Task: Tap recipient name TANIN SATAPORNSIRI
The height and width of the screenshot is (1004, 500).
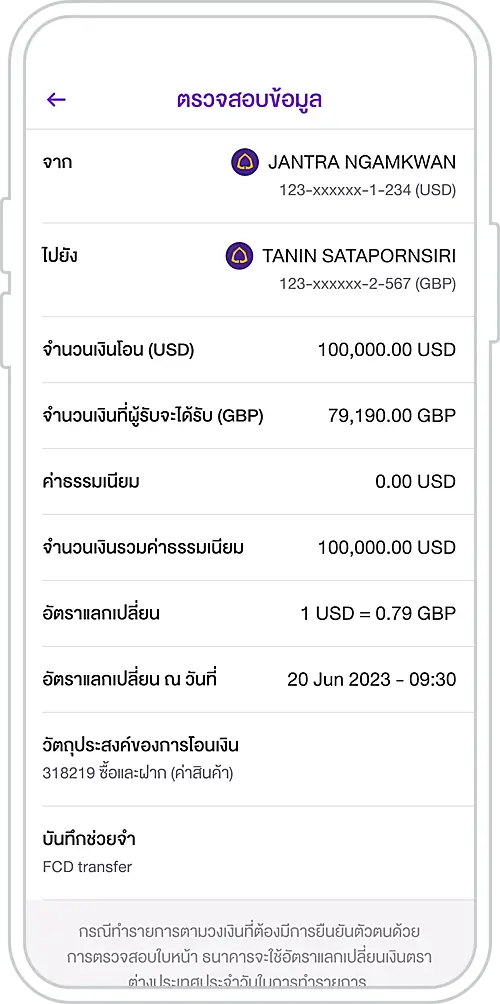Action: [359, 256]
